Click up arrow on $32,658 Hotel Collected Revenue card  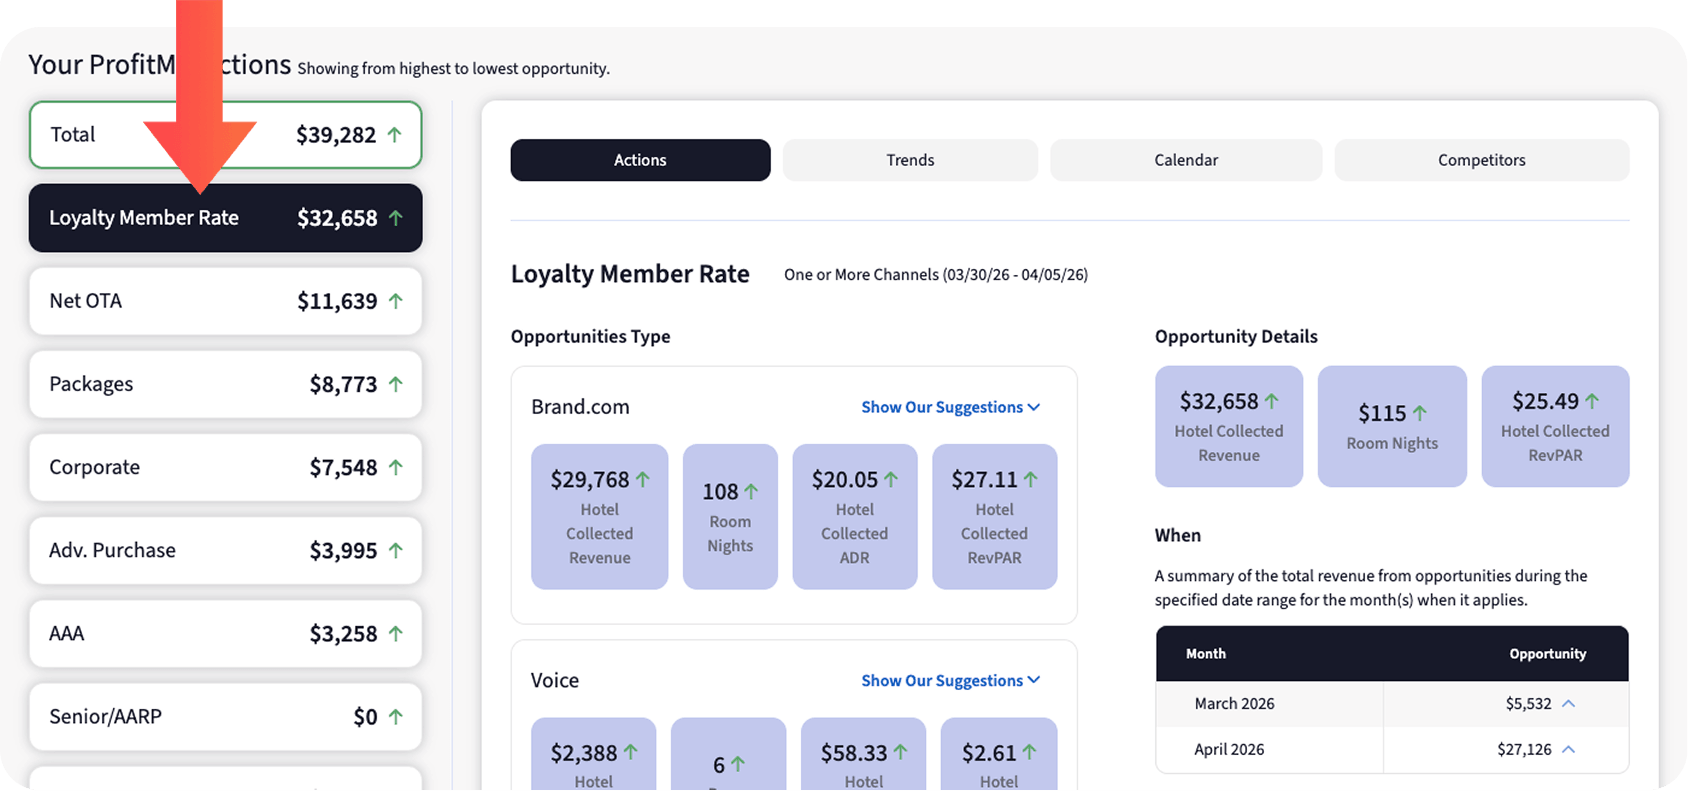tap(1272, 401)
